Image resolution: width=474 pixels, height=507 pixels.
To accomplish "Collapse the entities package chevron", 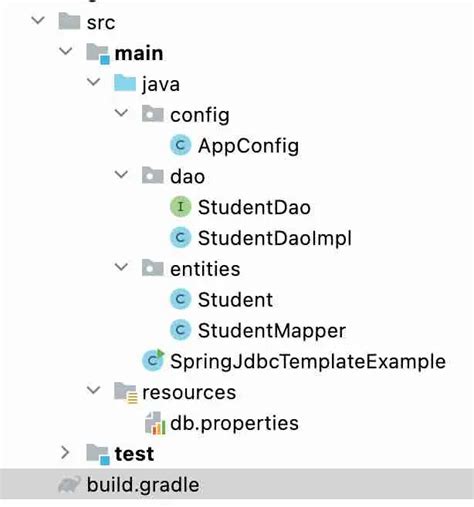I will pyautogui.click(x=121, y=267).
